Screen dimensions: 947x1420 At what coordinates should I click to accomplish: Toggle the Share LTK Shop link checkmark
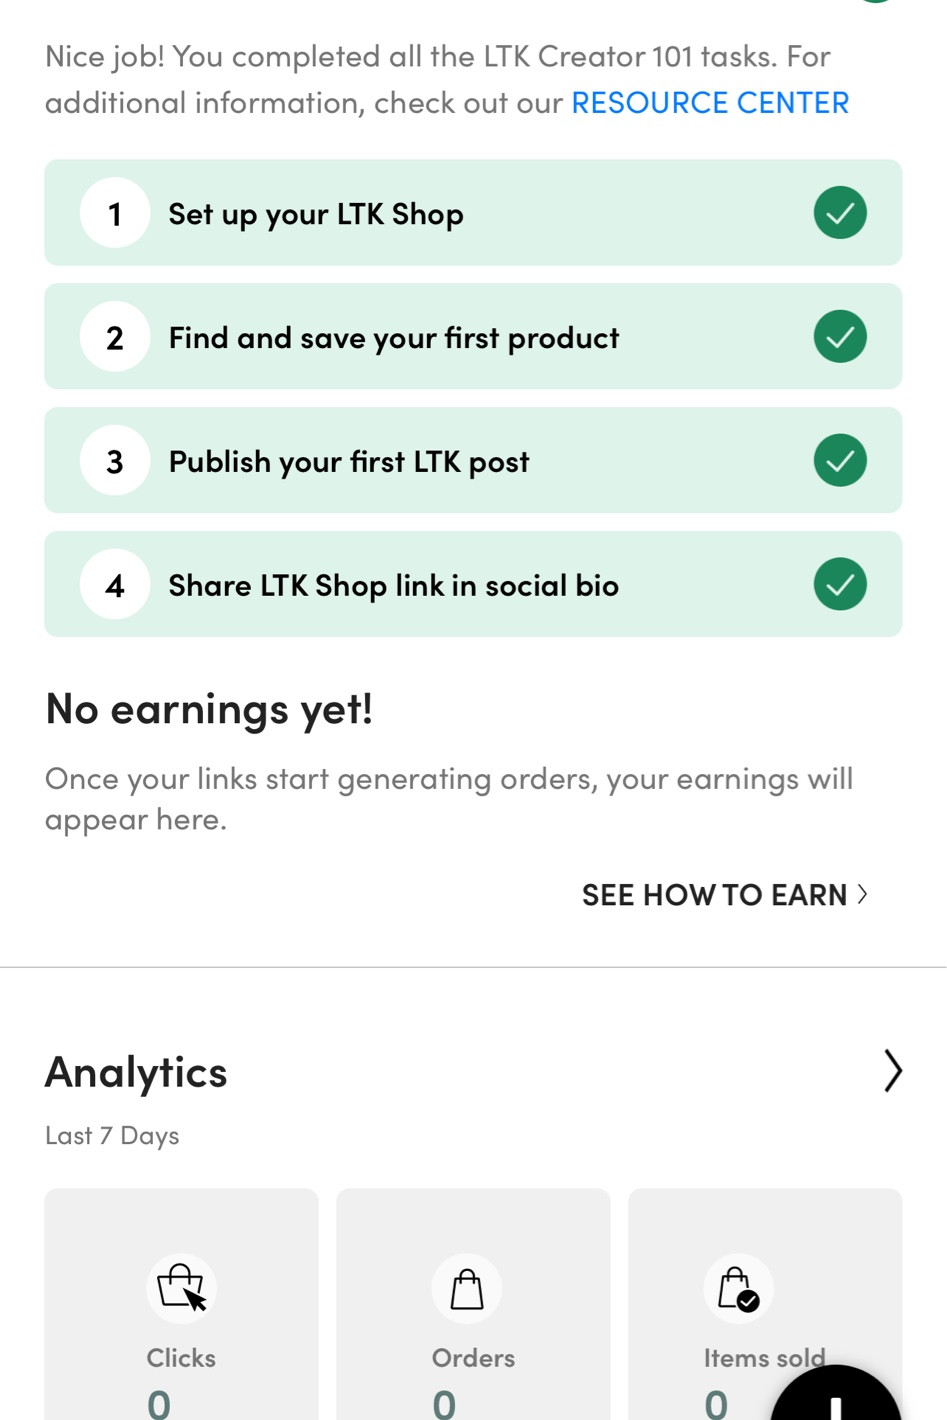coord(840,585)
